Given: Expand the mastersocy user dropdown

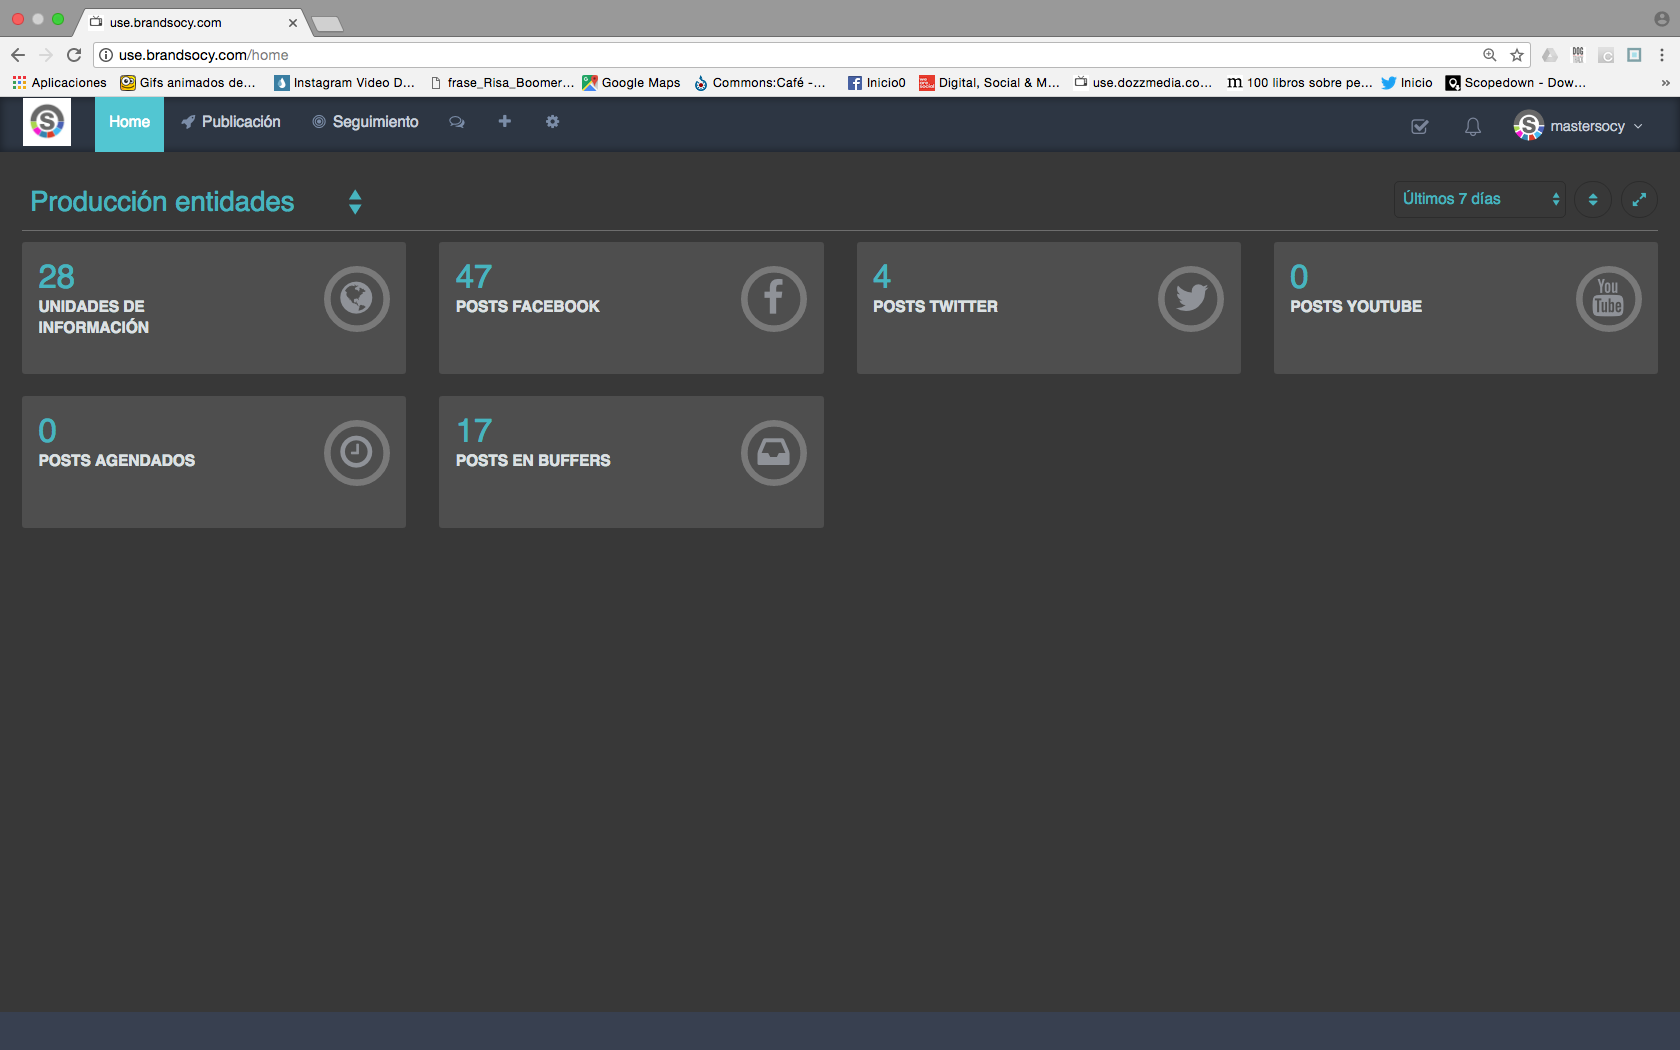Looking at the screenshot, I should pyautogui.click(x=1596, y=126).
